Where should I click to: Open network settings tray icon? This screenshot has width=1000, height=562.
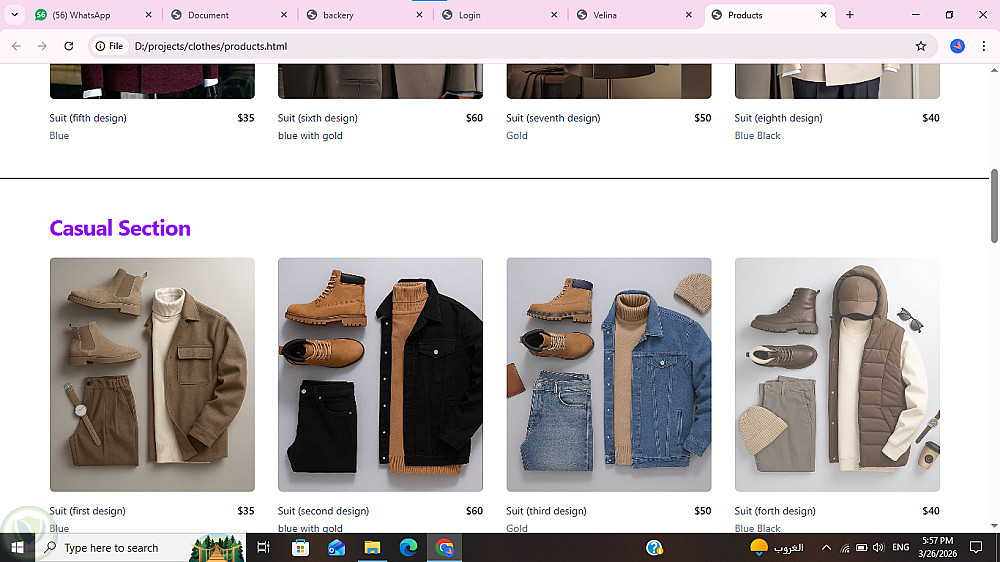844,547
